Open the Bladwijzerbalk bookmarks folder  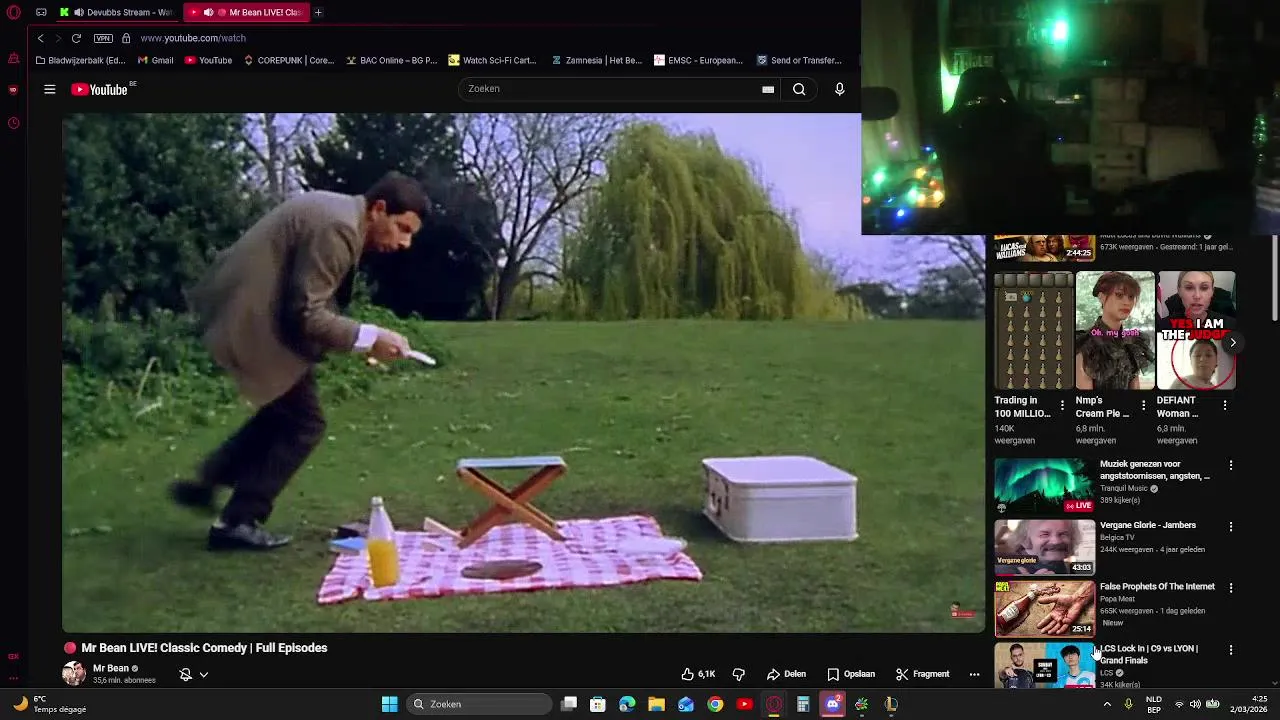[x=80, y=60]
